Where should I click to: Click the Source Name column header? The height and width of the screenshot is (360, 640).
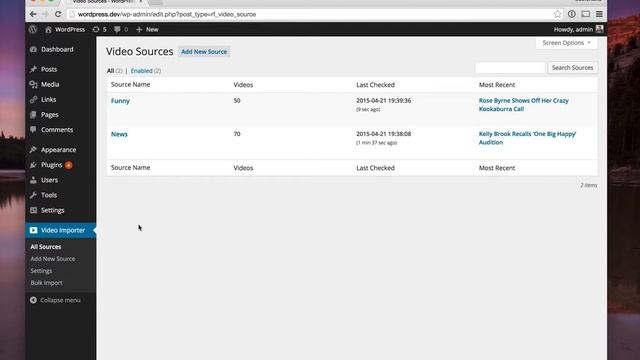point(131,84)
